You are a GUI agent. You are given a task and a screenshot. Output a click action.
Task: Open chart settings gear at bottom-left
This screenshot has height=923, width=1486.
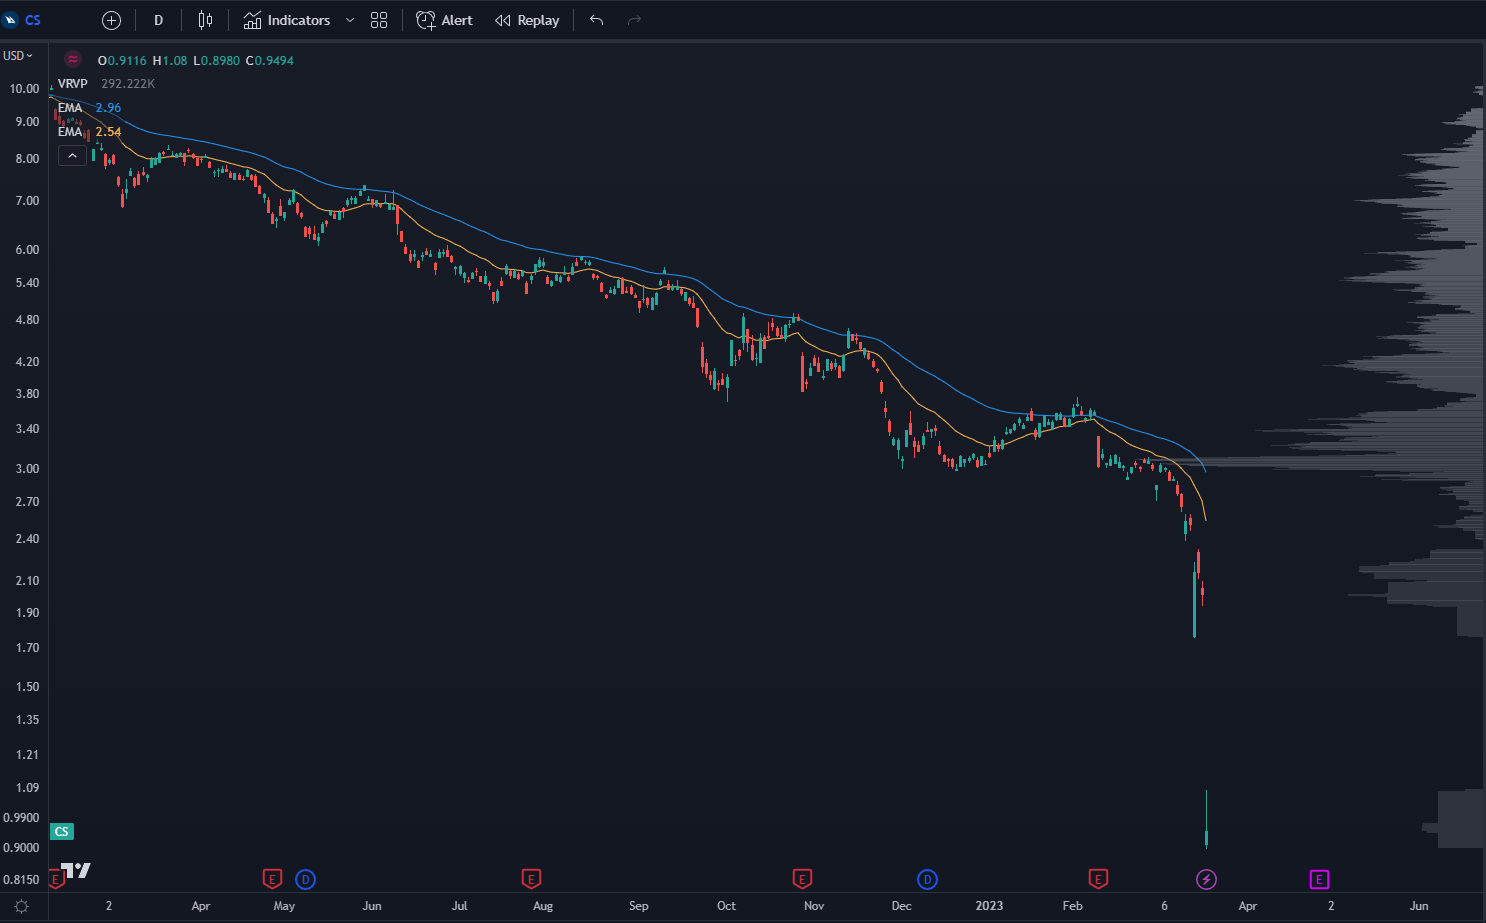[x=22, y=906]
